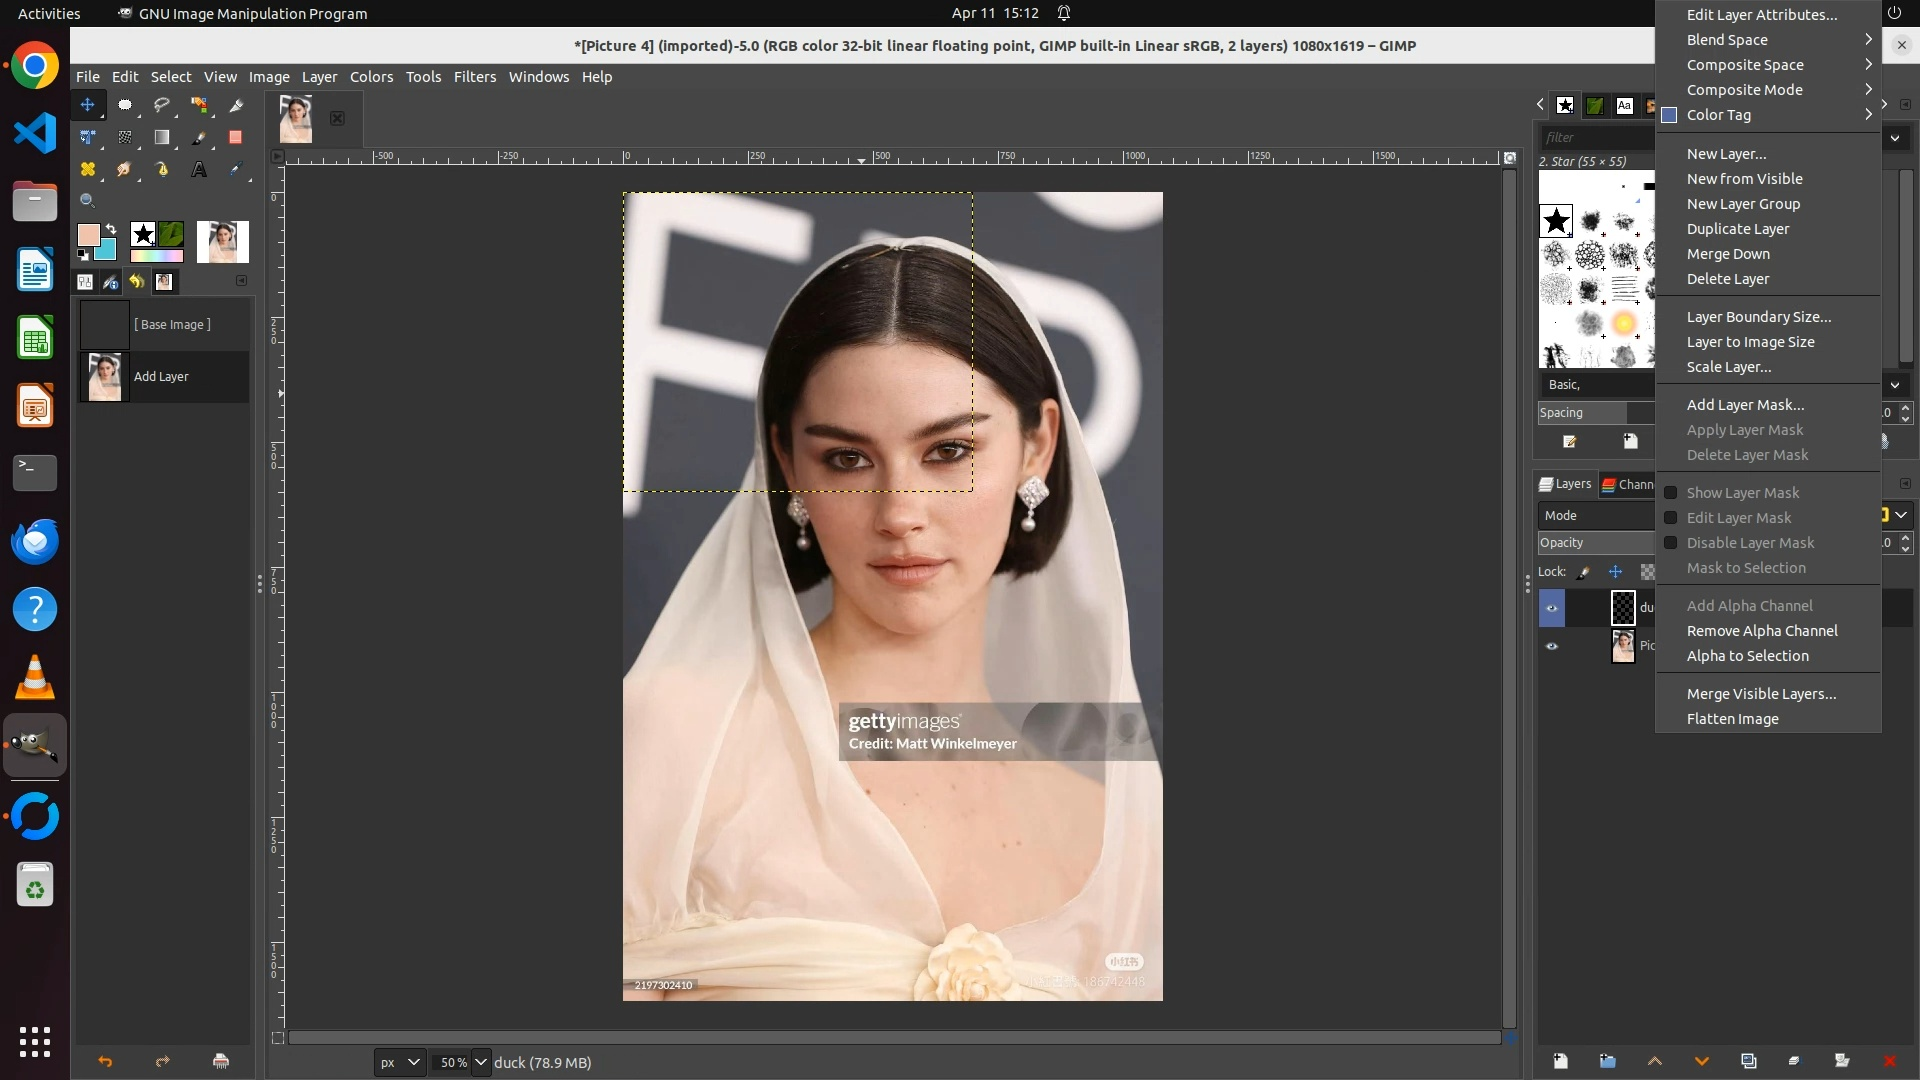Select the Smudge tool

pyautogui.click(x=124, y=170)
